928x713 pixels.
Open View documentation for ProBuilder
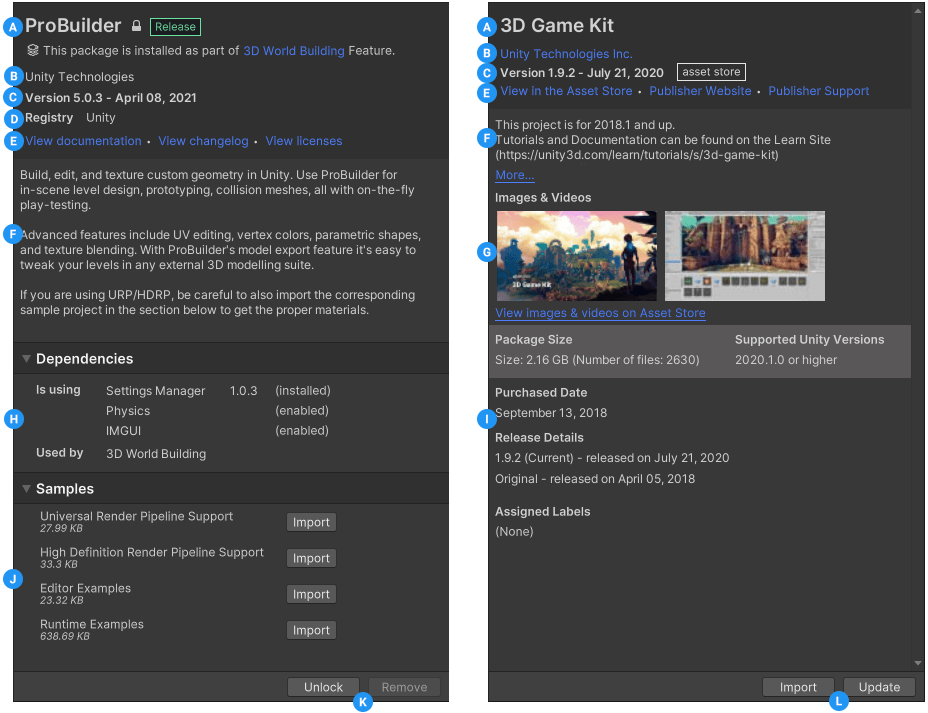click(83, 141)
